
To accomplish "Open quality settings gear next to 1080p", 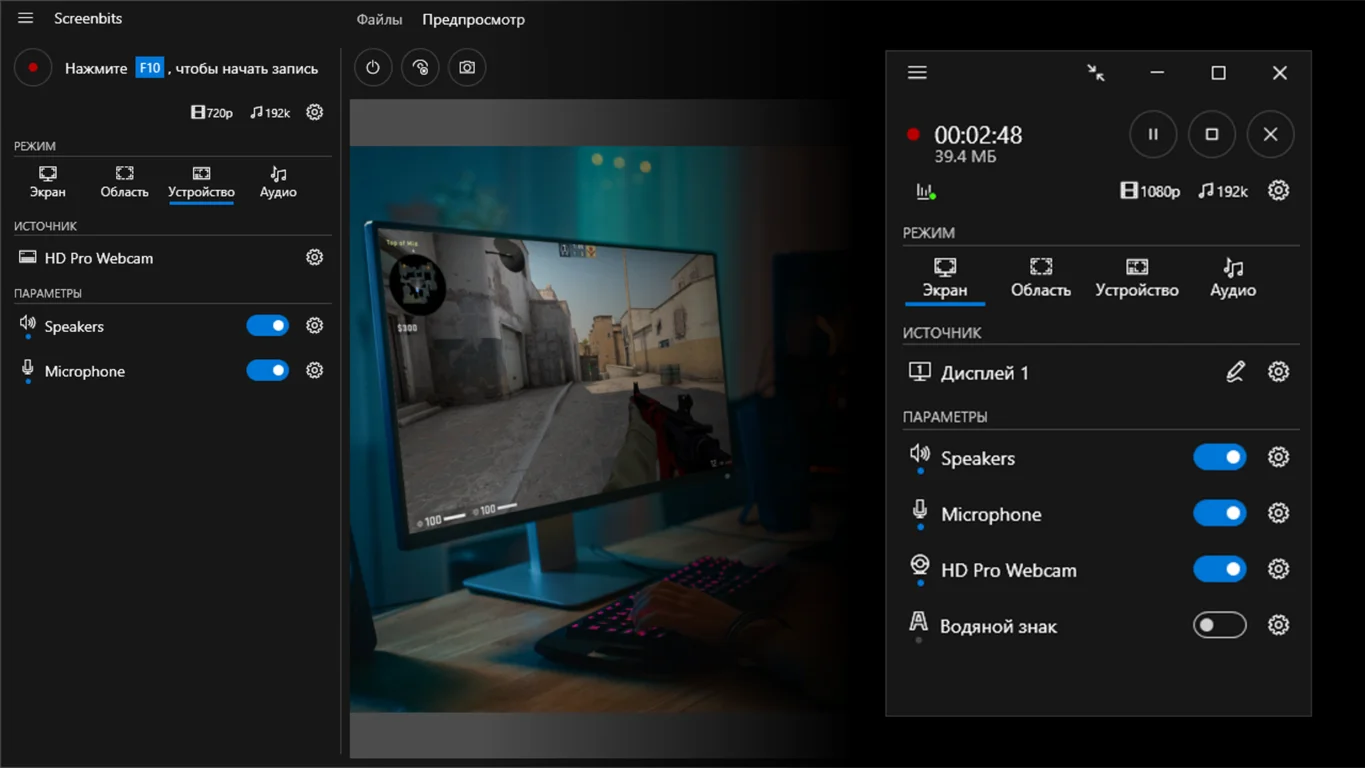I will pos(1278,190).
